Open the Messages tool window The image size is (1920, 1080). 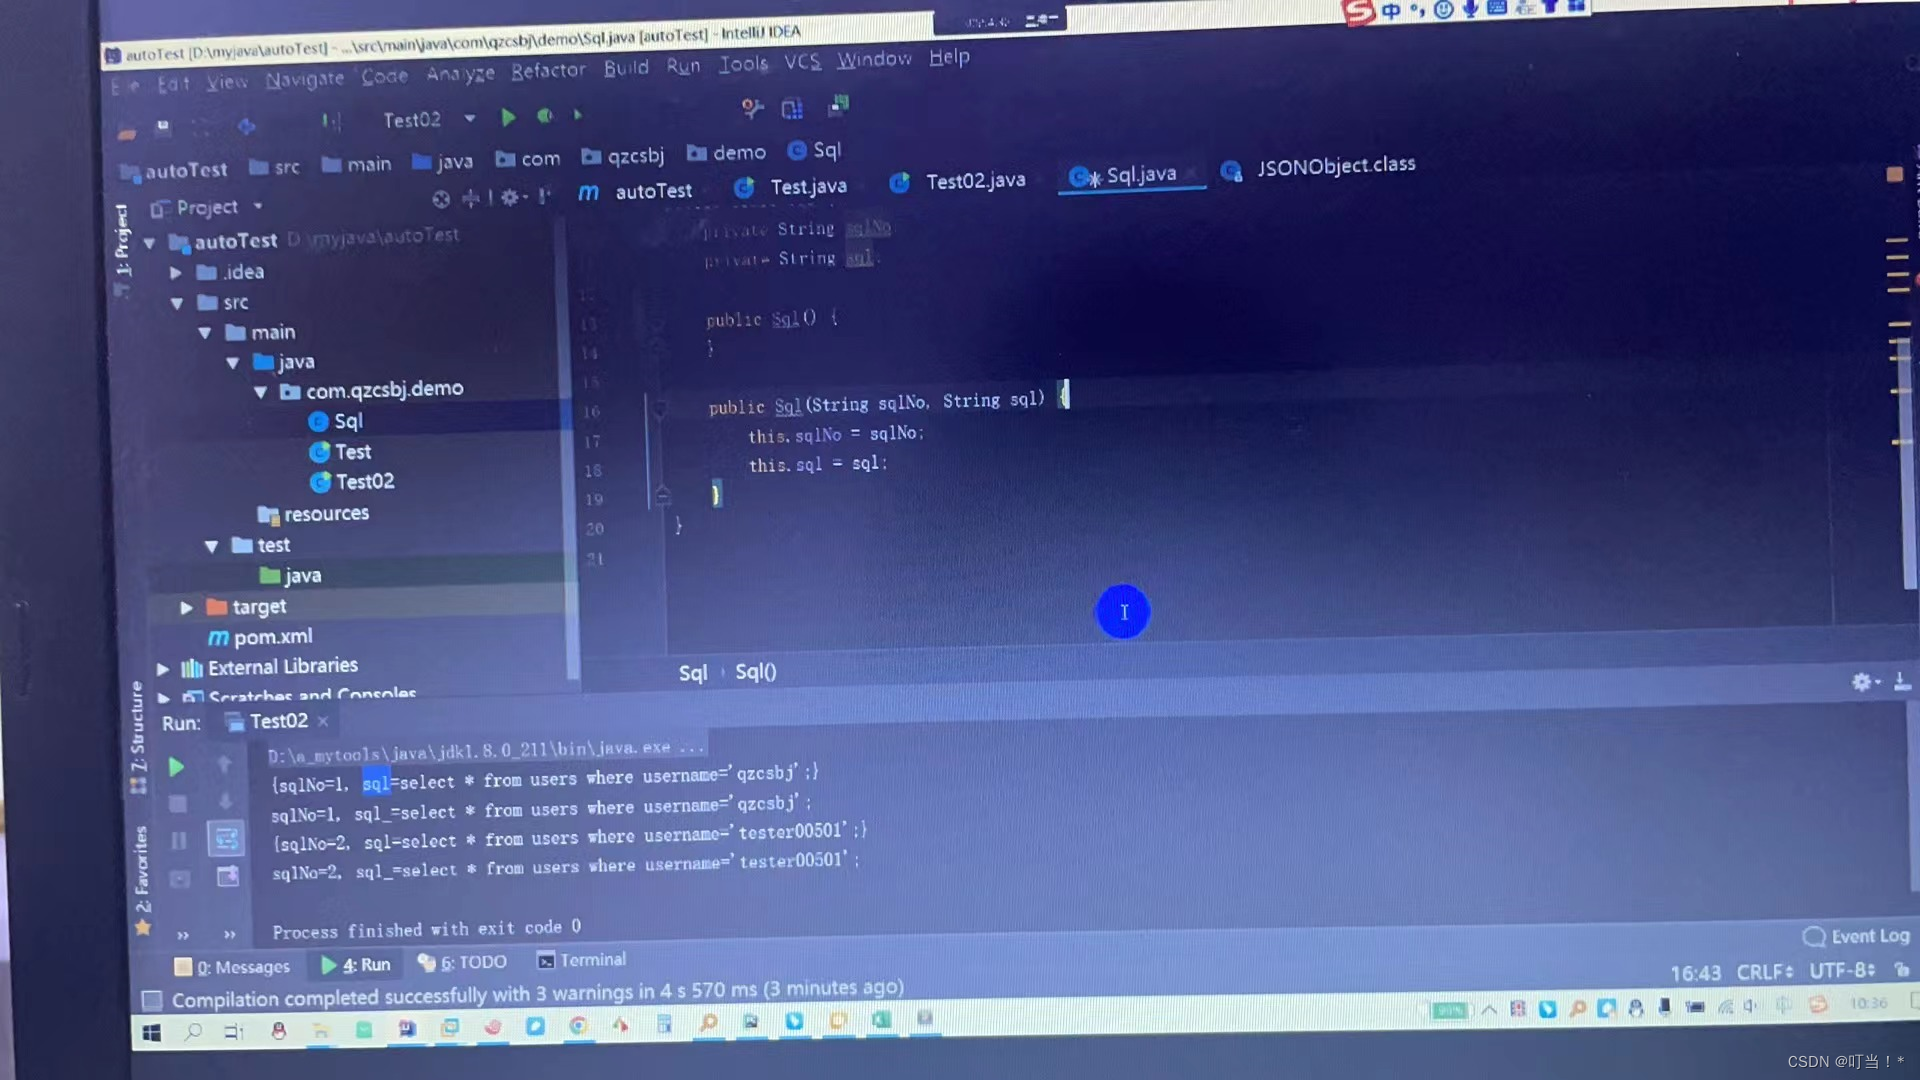tap(232, 967)
